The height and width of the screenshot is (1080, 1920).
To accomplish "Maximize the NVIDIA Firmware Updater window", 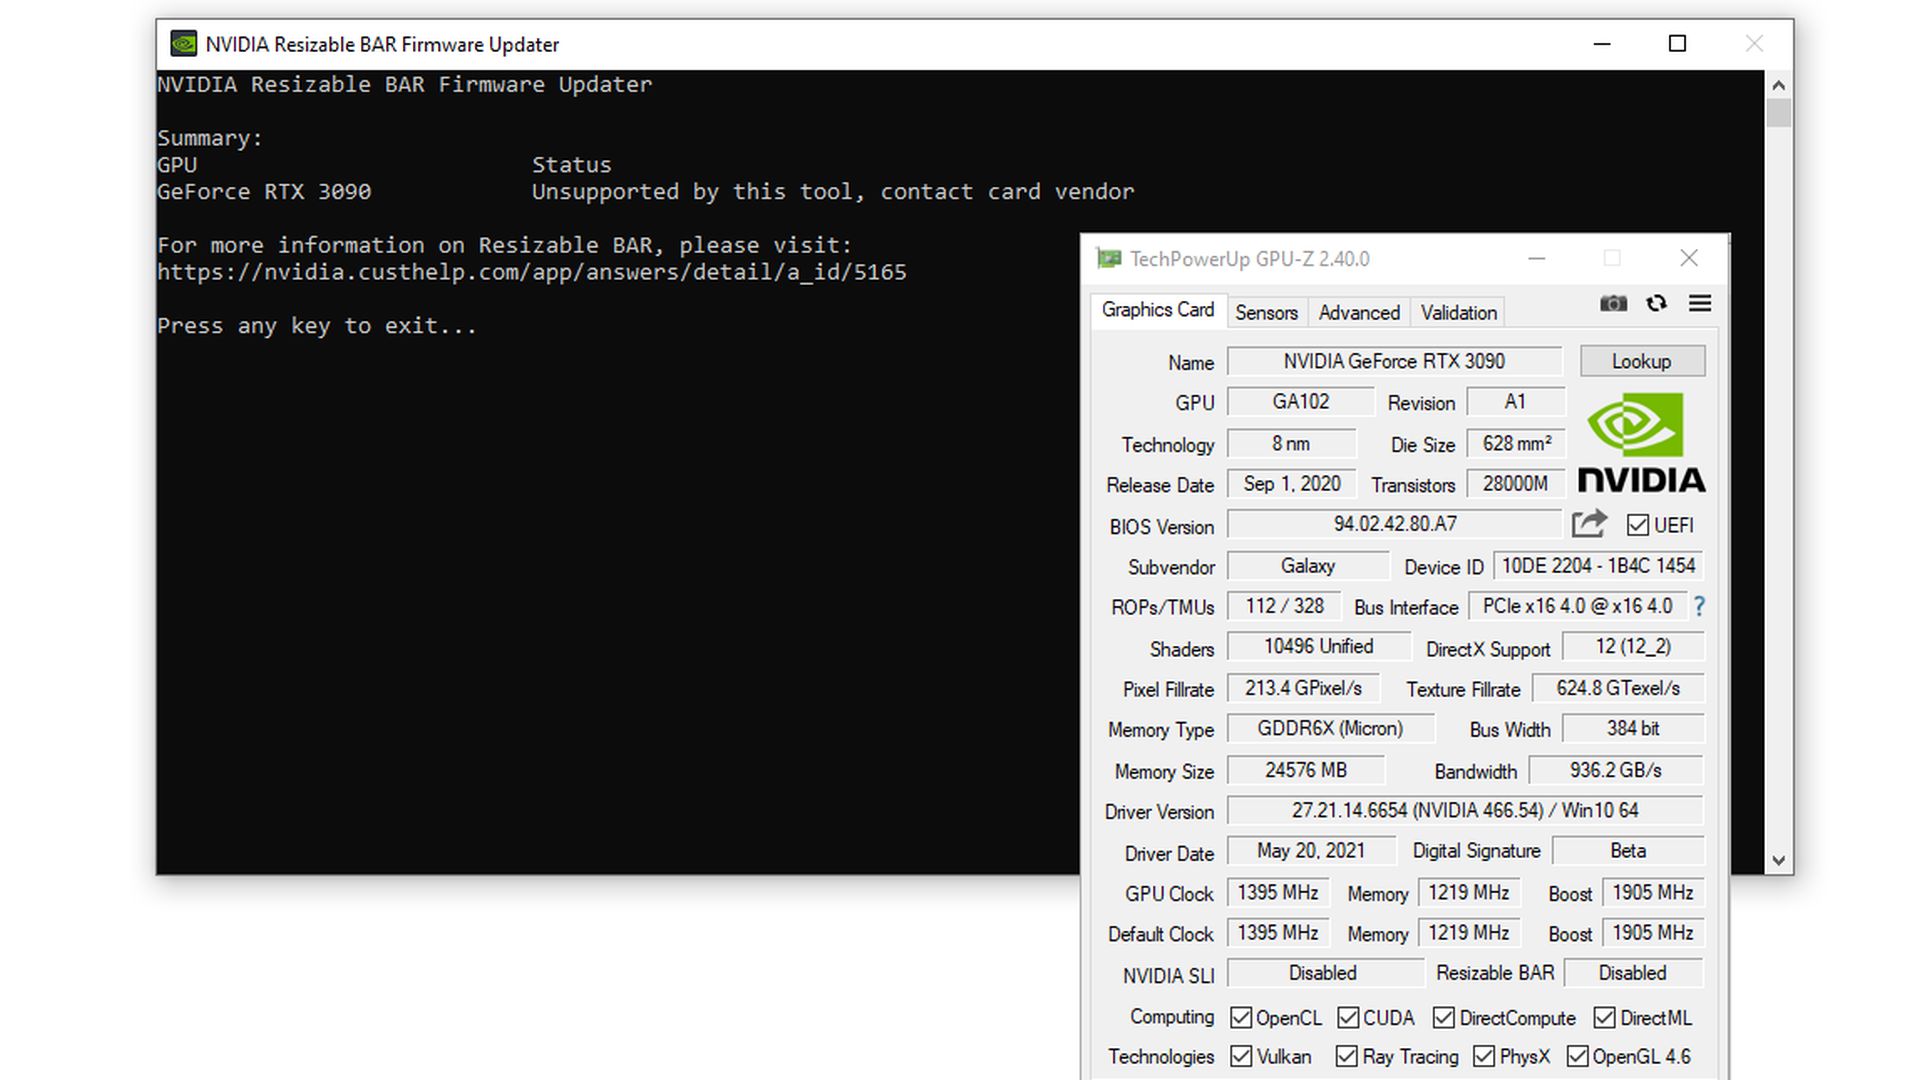I will coord(1677,44).
